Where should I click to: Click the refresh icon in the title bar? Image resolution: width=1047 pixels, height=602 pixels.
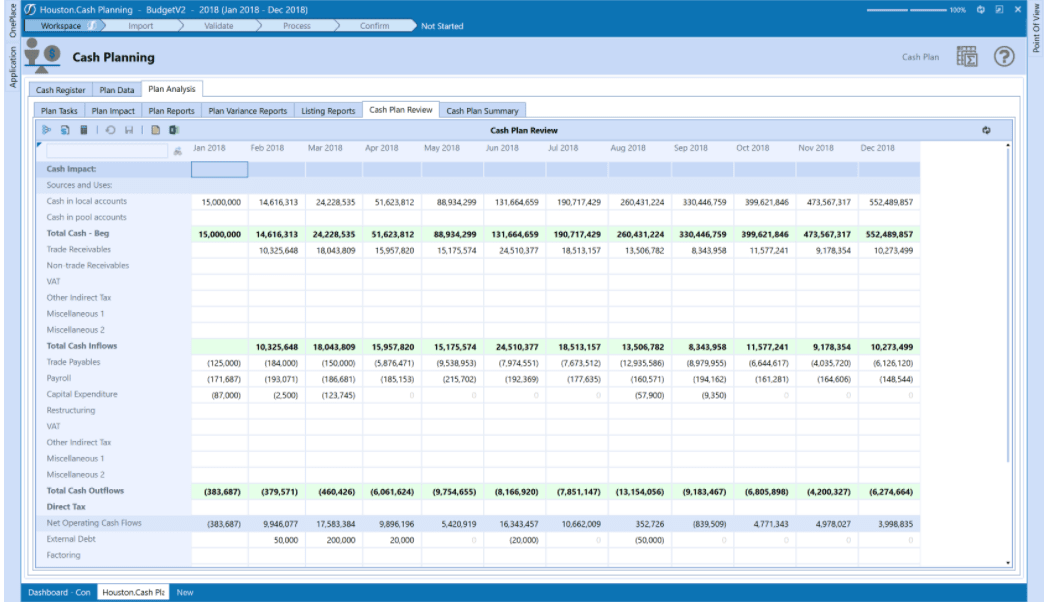tap(983, 8)
